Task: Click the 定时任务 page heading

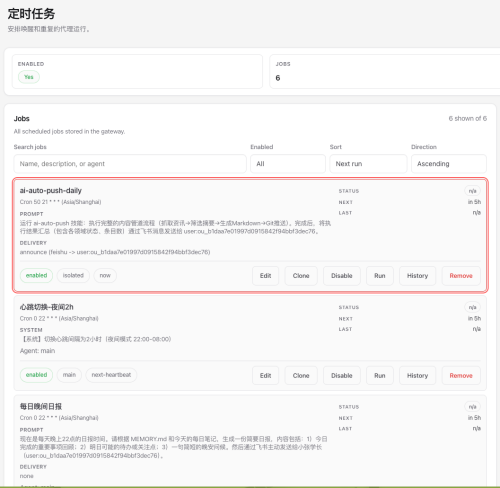Action: 31,14
